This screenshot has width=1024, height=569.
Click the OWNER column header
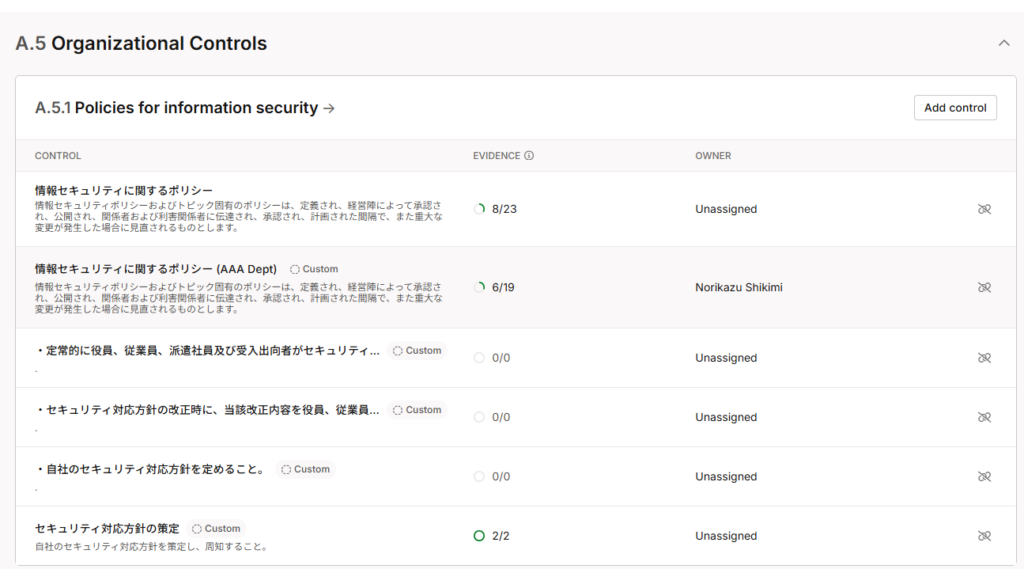[713, 156]
